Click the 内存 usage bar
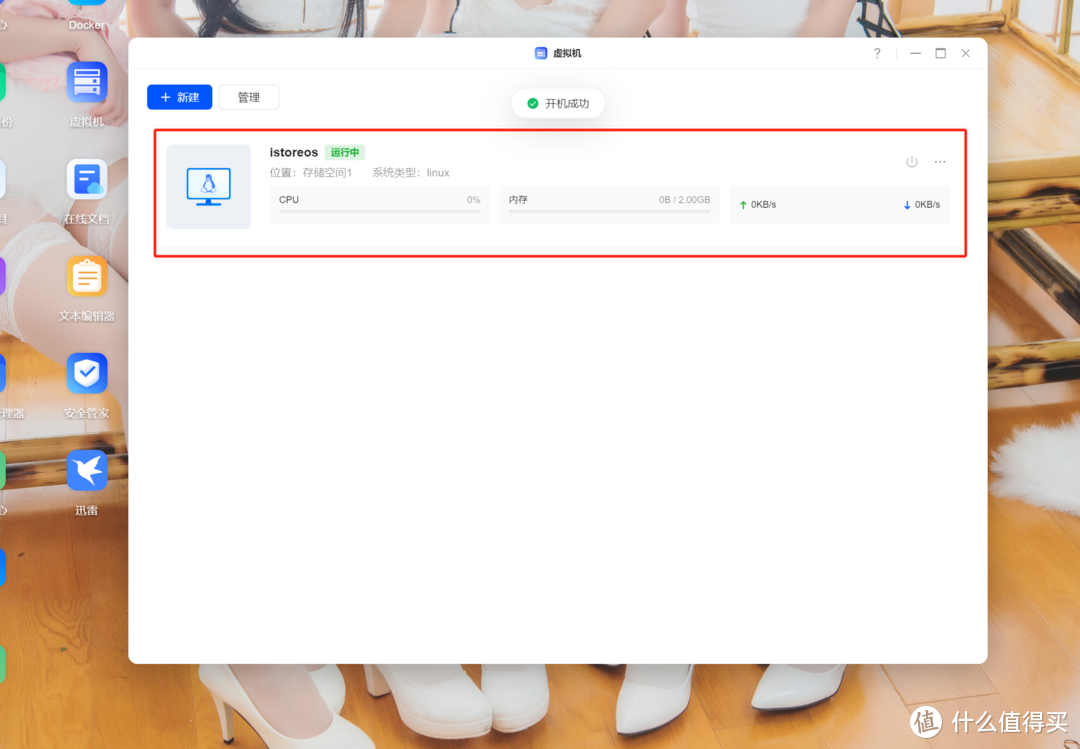Image resolution: width=1080 pixels, height=749 pixels. [x=609, y=211]
